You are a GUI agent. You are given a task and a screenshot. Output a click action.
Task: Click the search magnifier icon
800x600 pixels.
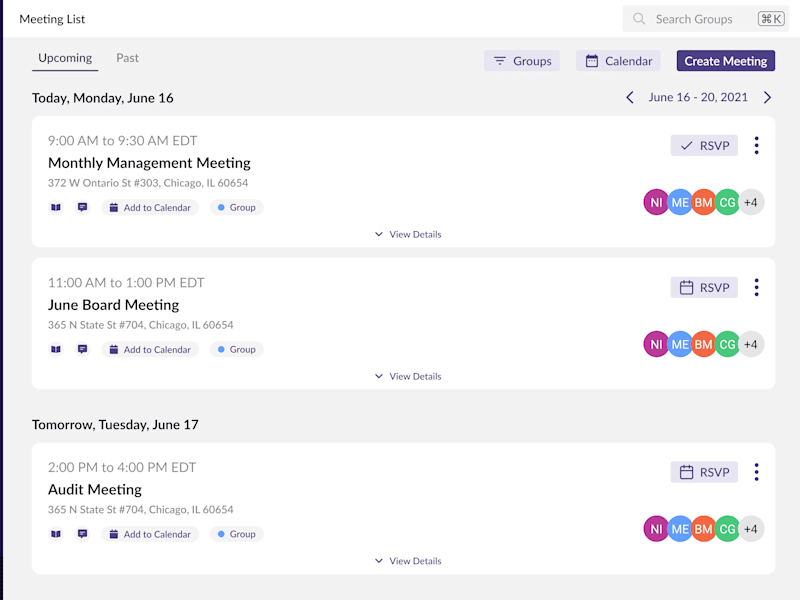point(639,19)
